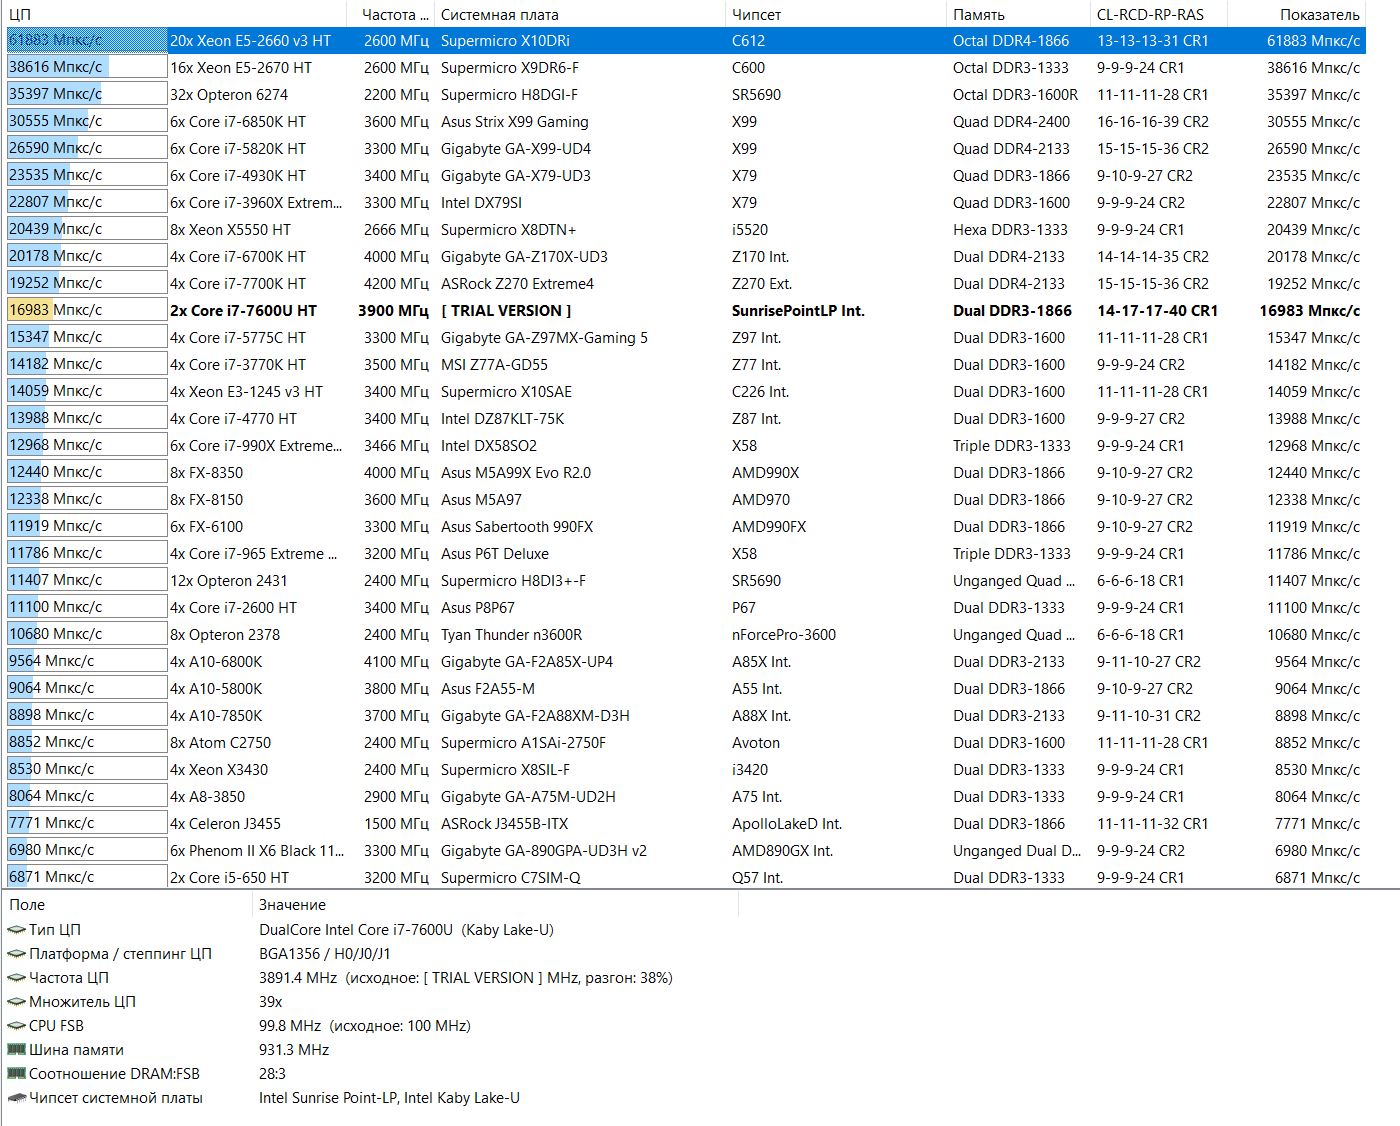Click the Asus P8P67 cell
The height and width of the screenshot is (1126, 1400).
coord(478,608)
